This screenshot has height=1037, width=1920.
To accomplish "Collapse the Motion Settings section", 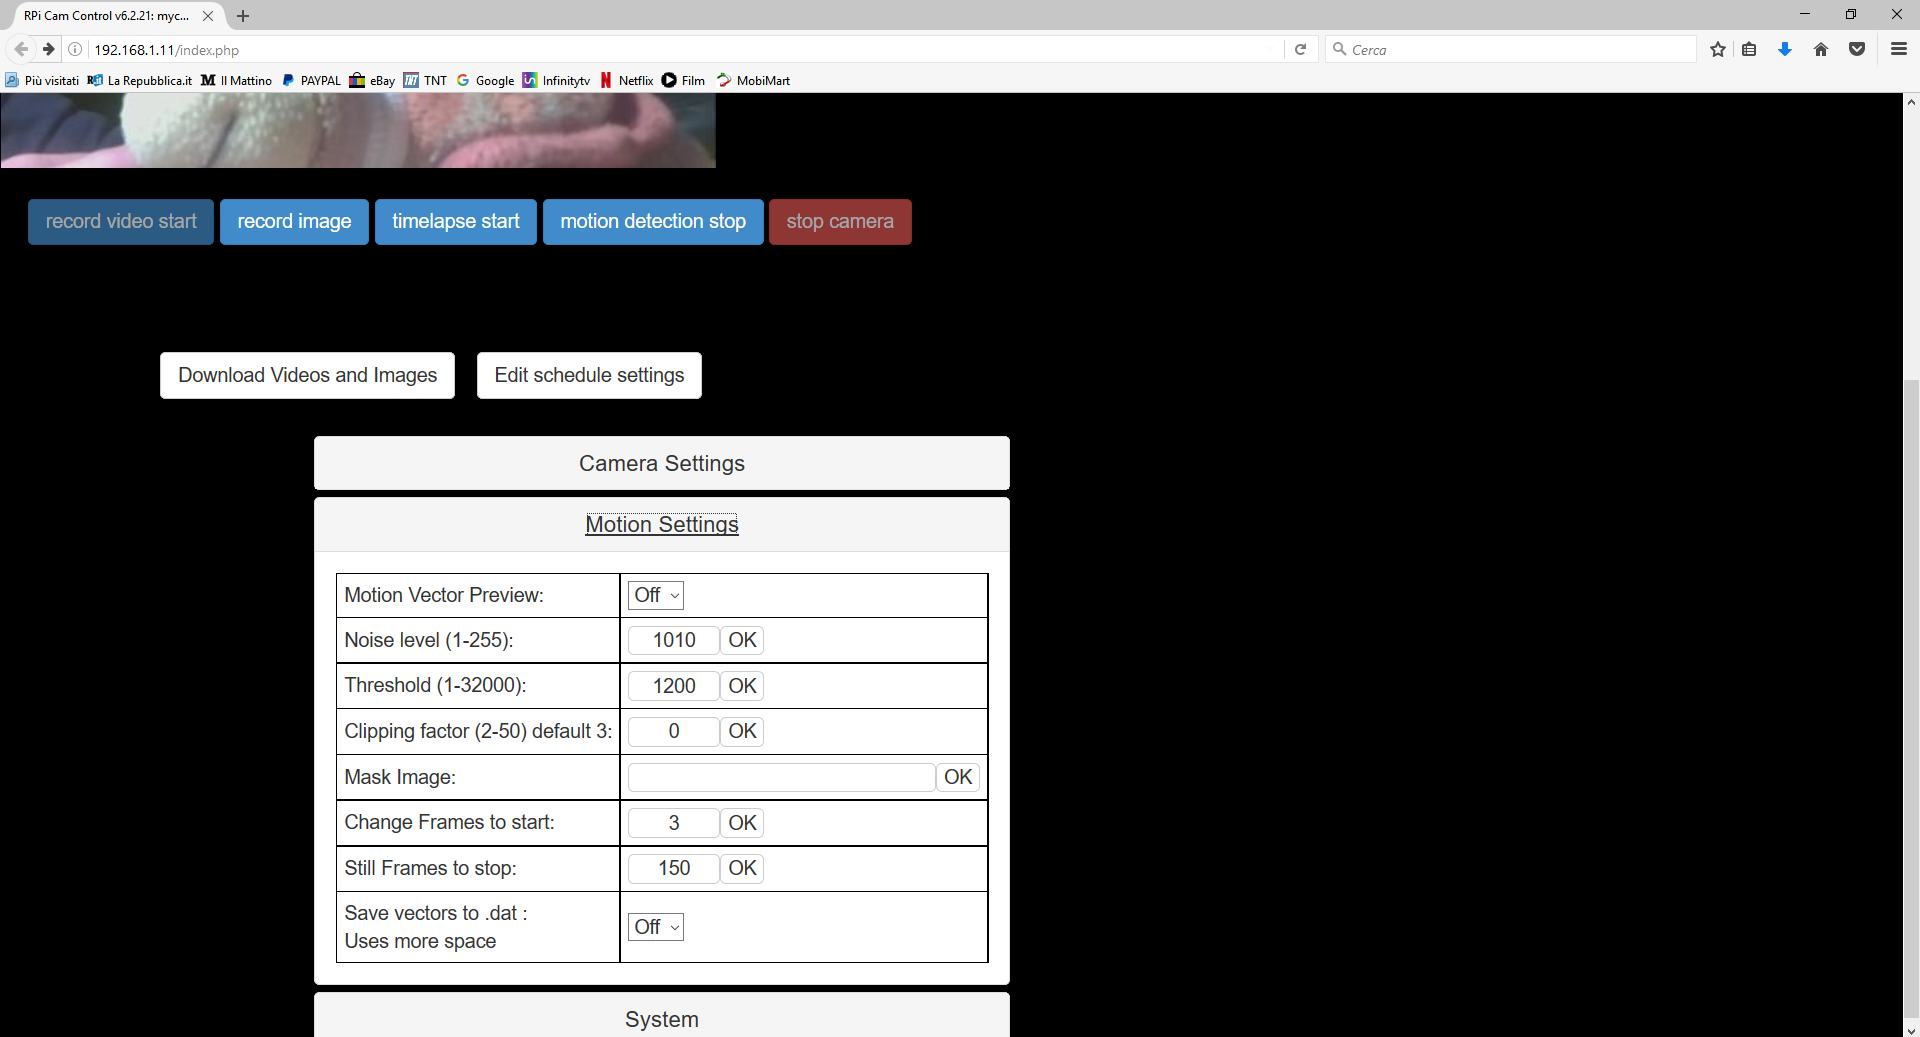I will (x=662, y=524).
